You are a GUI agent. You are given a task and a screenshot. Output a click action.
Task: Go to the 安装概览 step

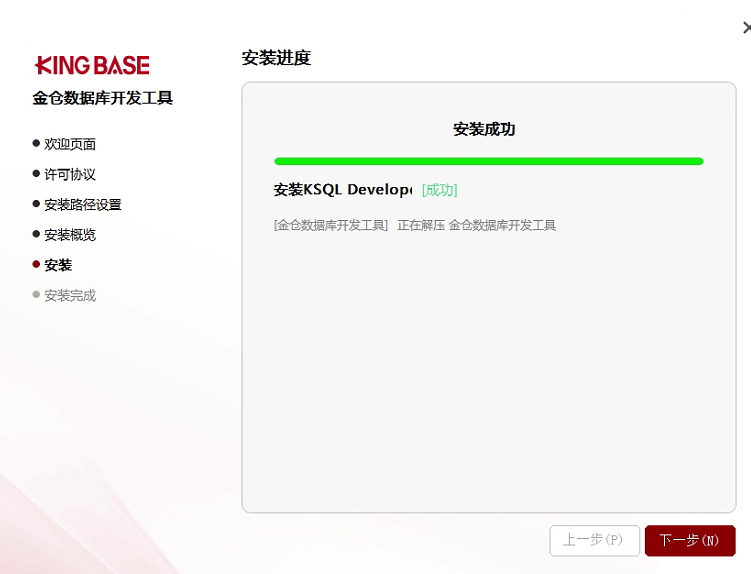point(70,235)
